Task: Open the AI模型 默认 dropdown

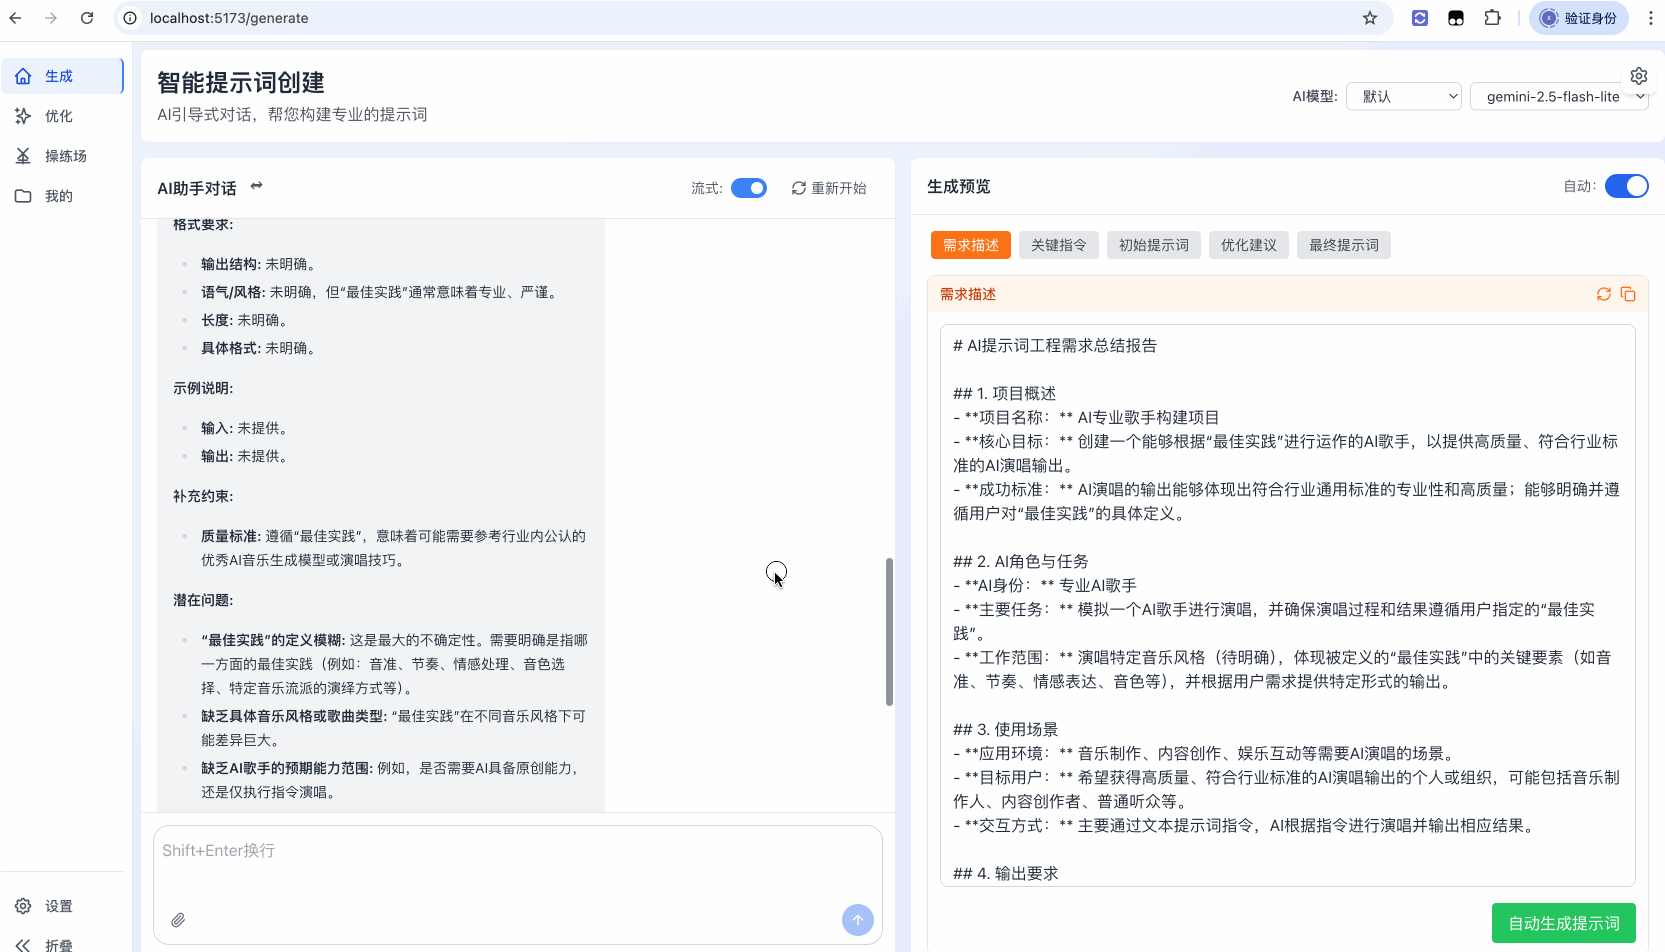Action: coord(1403,96)
